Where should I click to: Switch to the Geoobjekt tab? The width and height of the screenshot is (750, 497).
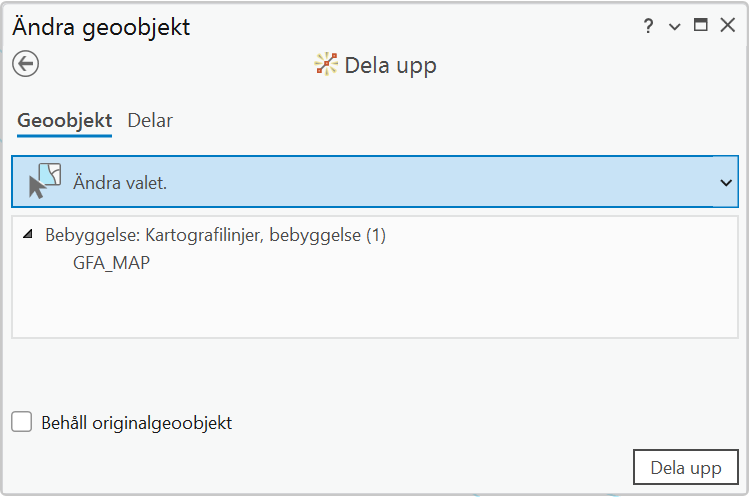(x=64, y=121)
